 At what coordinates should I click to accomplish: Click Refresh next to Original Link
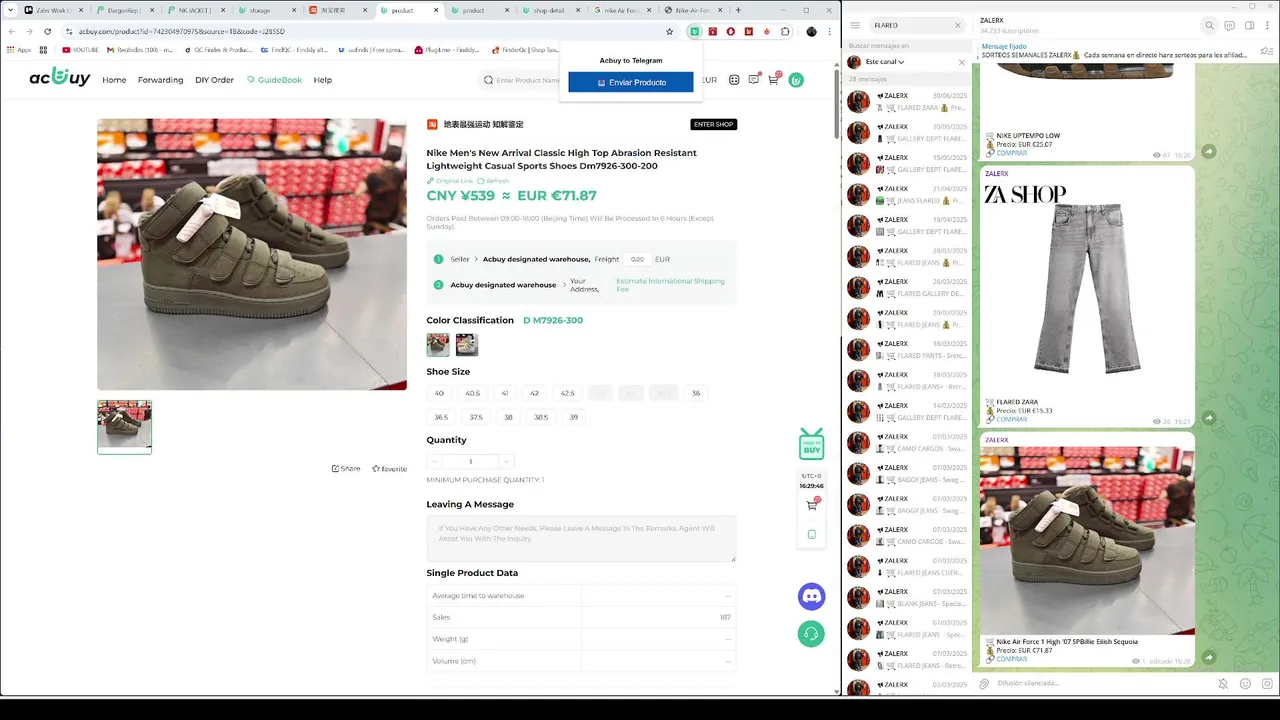click(x=493, y=181)
